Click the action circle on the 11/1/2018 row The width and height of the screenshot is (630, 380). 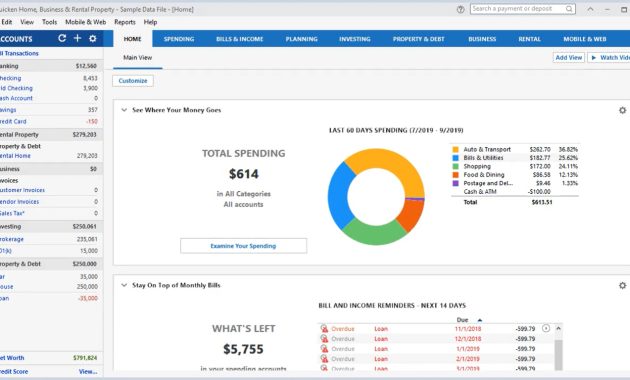coord(546,328)
